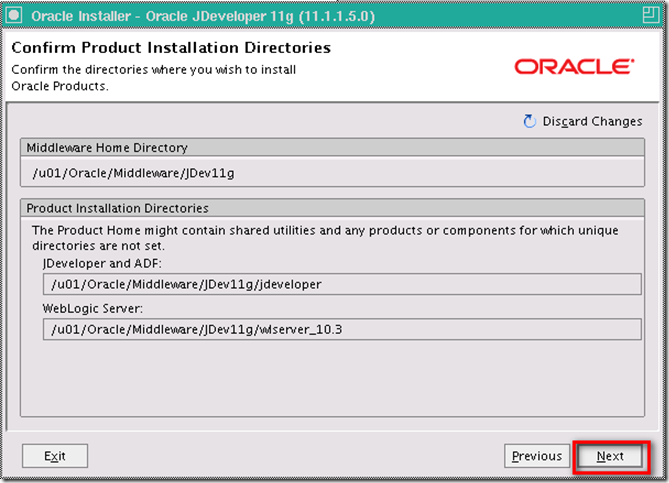Click the 'Confirm Product Installation Directories' heading
Viewport: 669px width, 483px height.
171,47
